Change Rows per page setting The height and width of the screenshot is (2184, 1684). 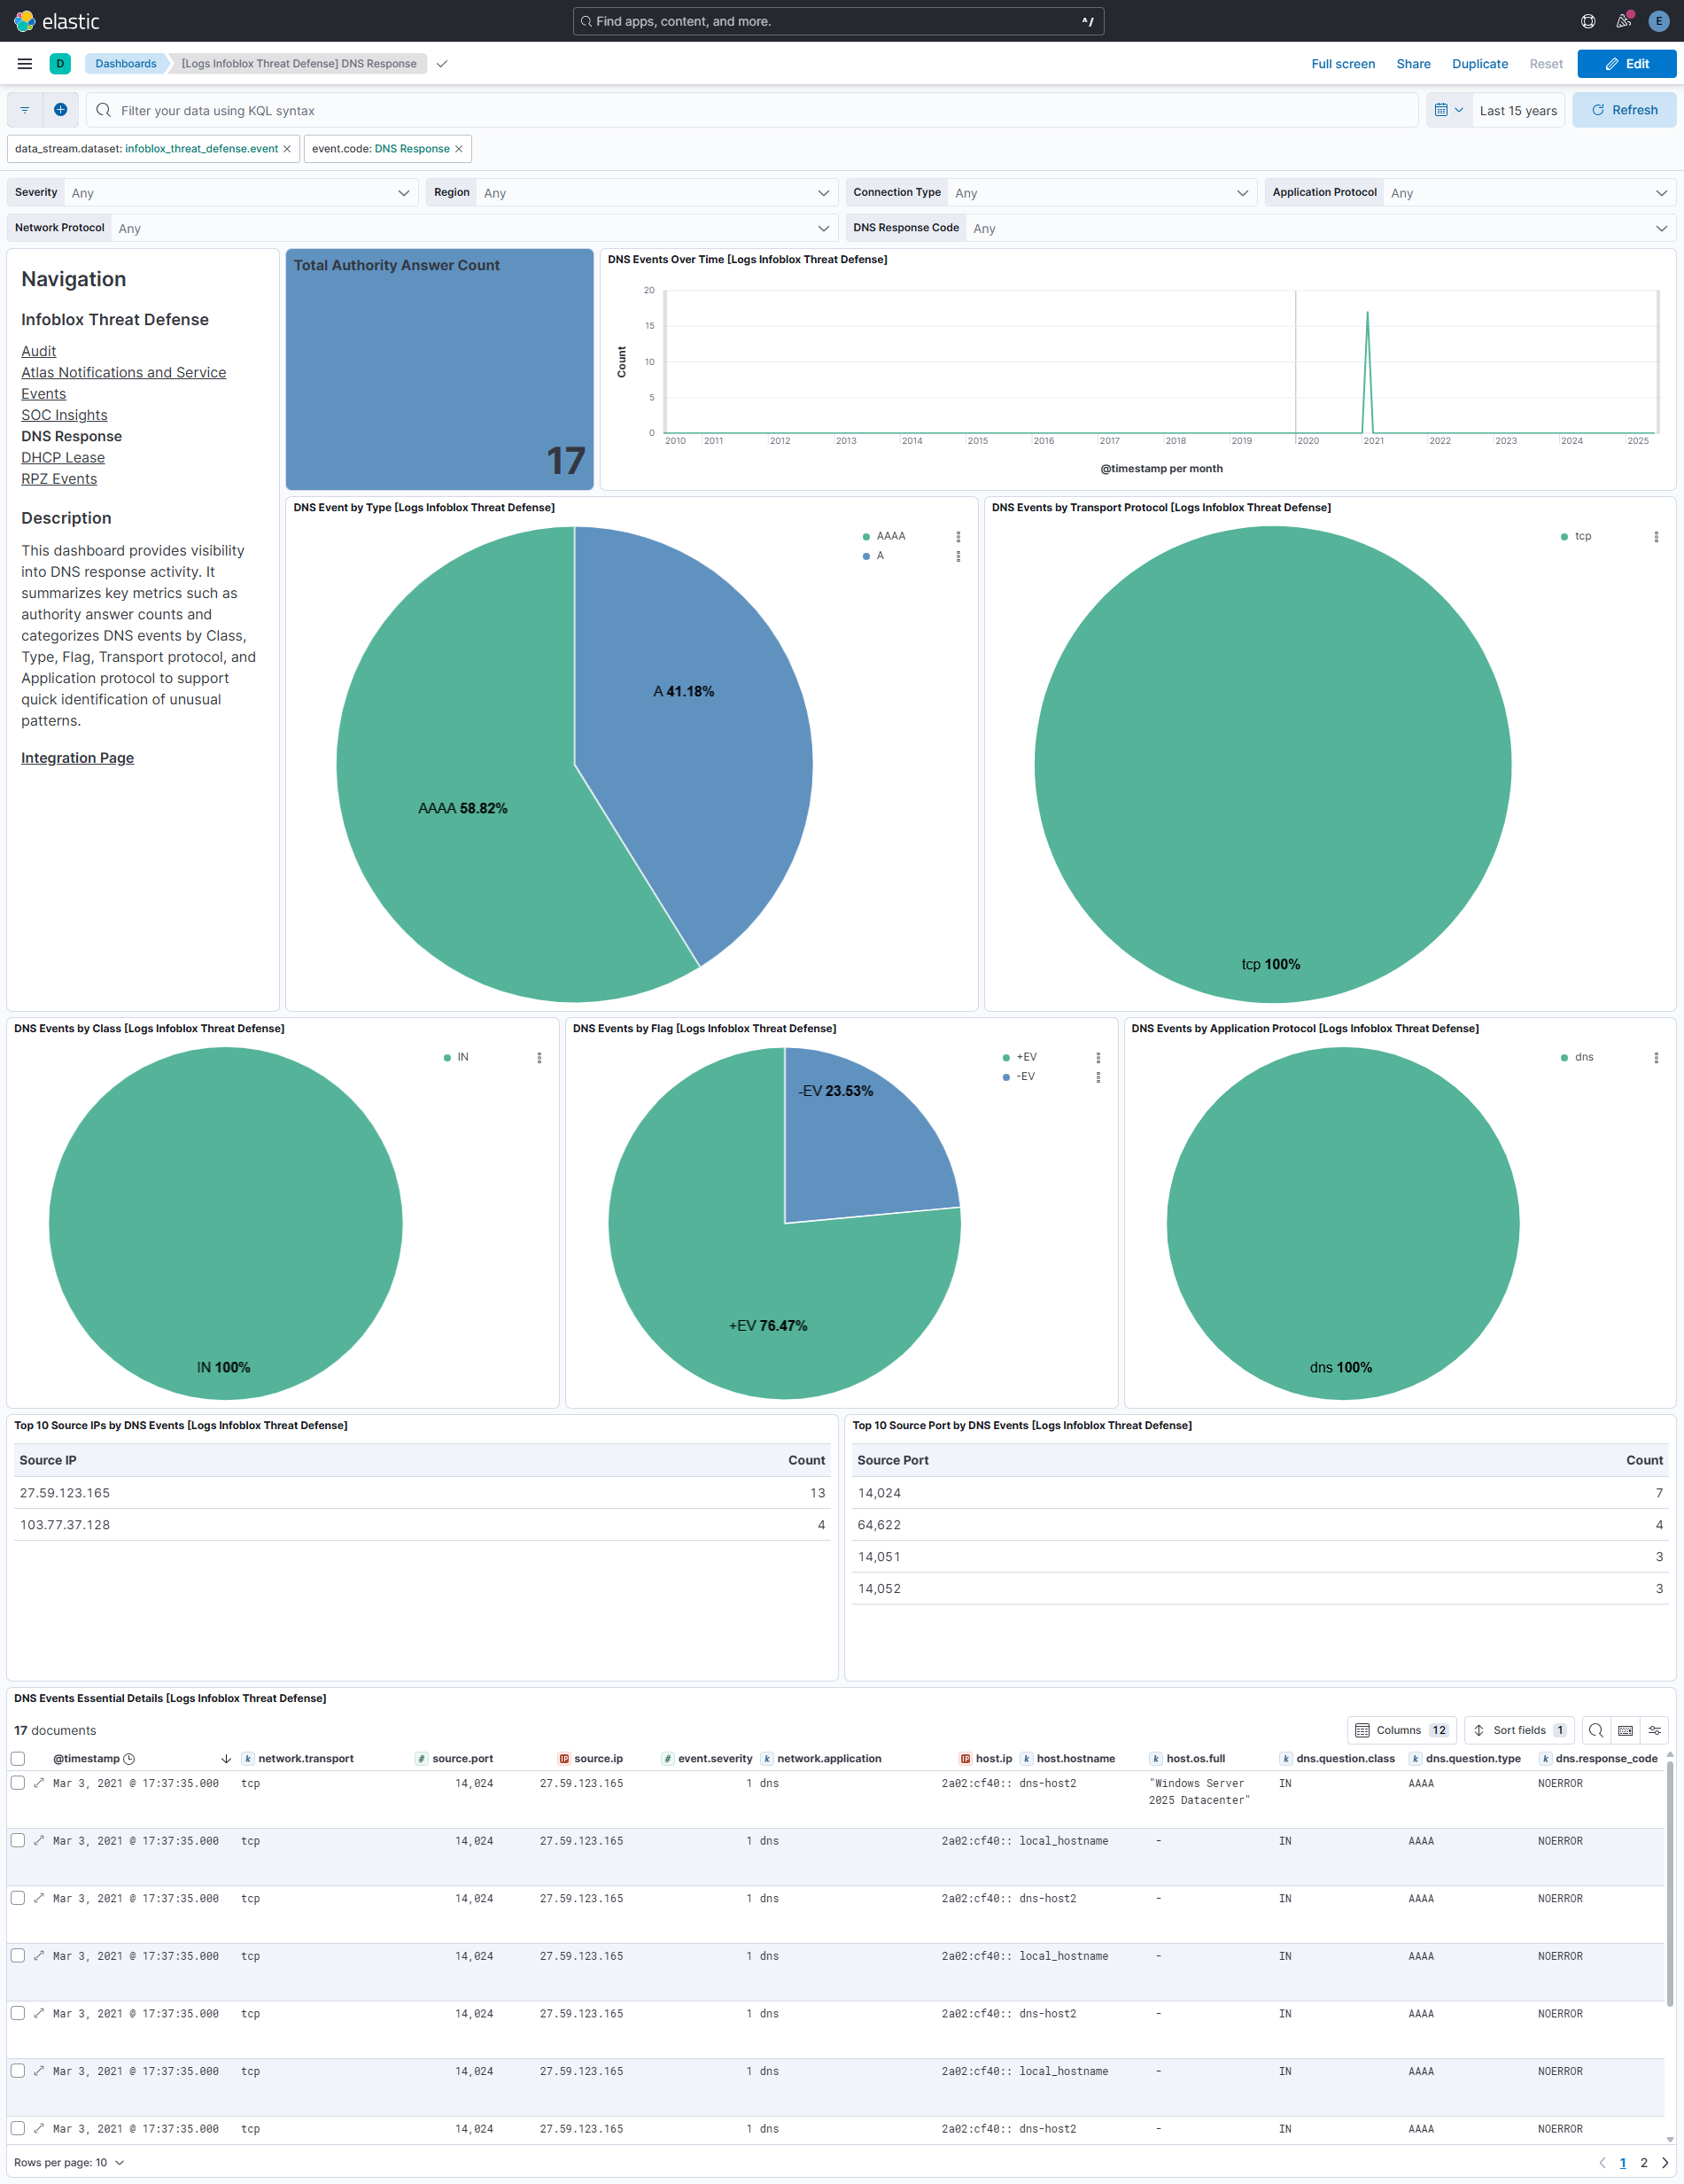pos(69,2162)
